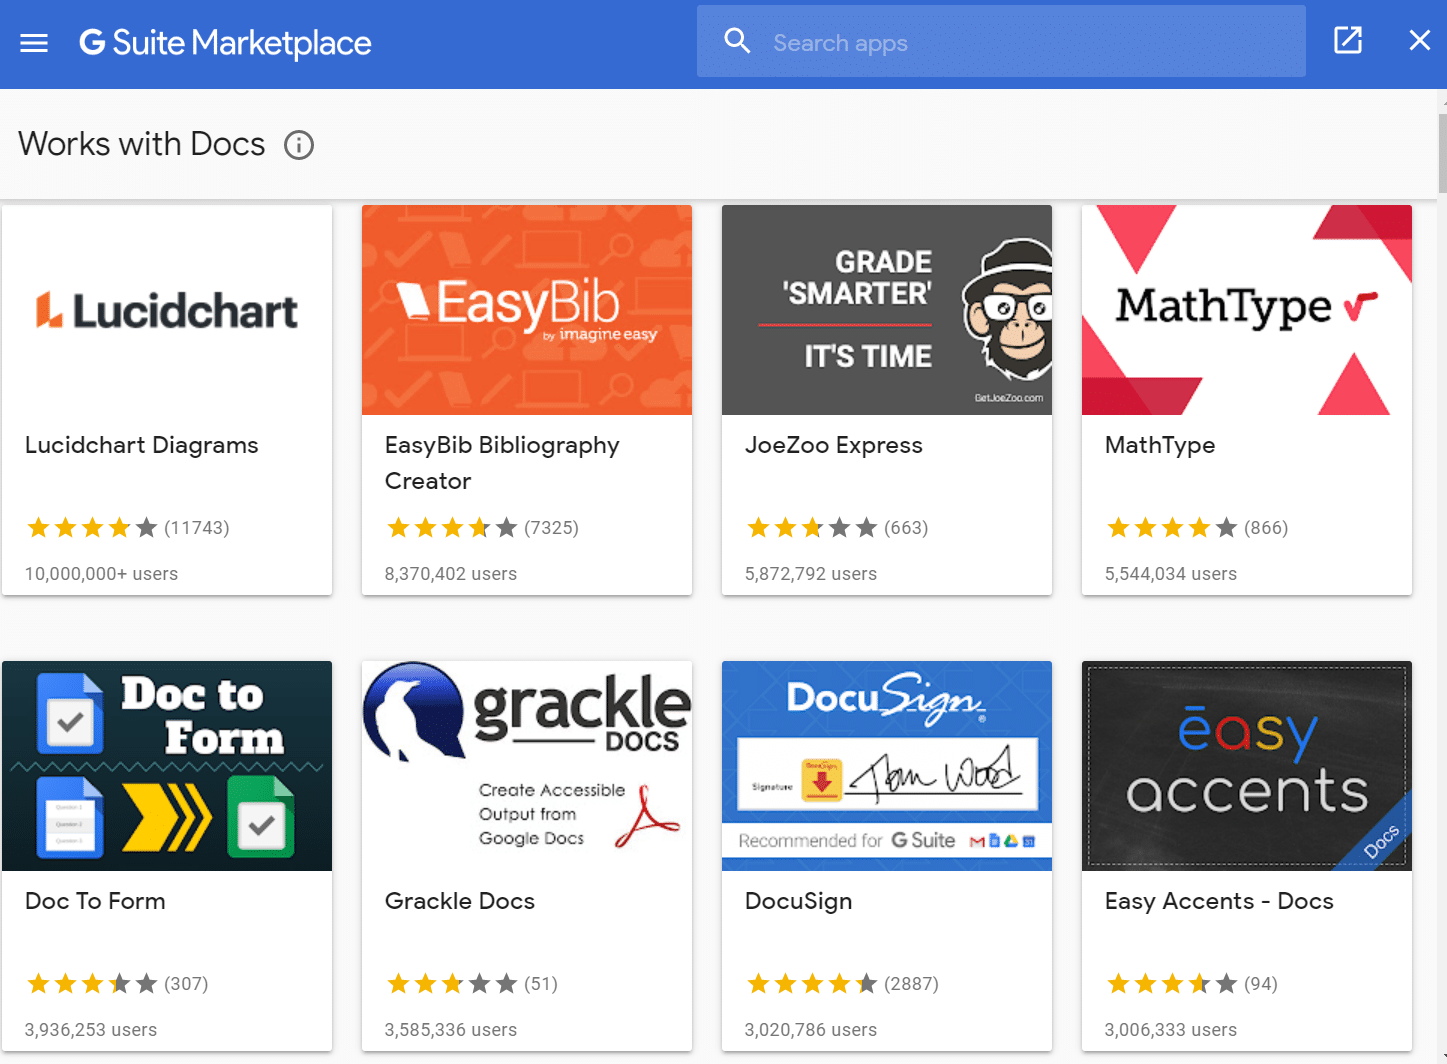Screen dimensions: 1447x1064
Task: Click the info icon beside Works with Docs
Action: [299, 145]
